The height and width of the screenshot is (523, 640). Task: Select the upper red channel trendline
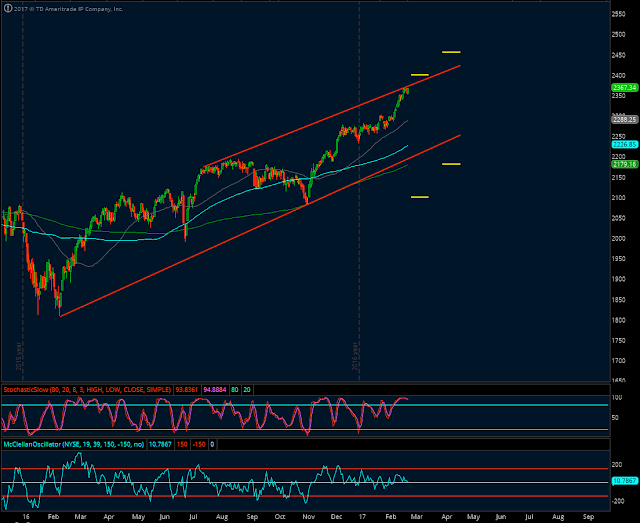point(331,116)
